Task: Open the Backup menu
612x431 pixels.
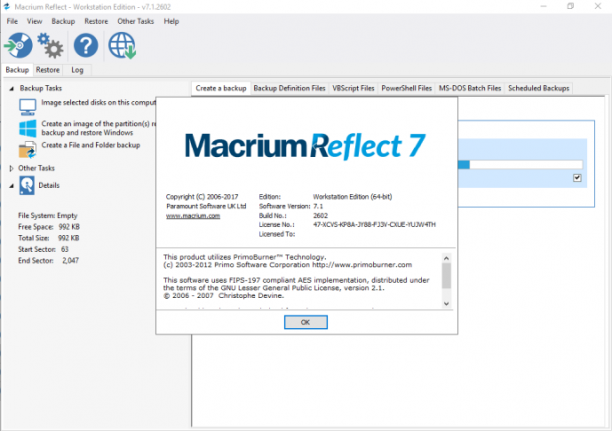Action: coord(63,21)
